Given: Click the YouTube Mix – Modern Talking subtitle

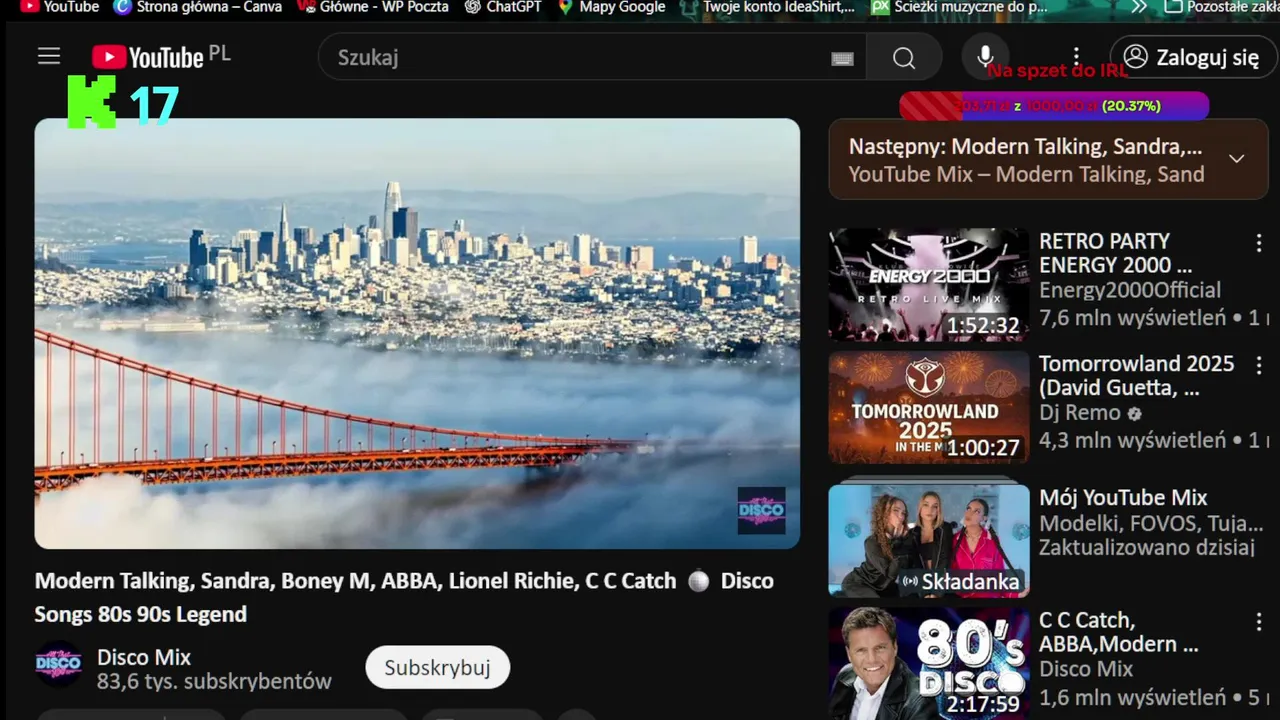Looking at the screenshot, I should pyautogui.click(x=1026, y=174).
